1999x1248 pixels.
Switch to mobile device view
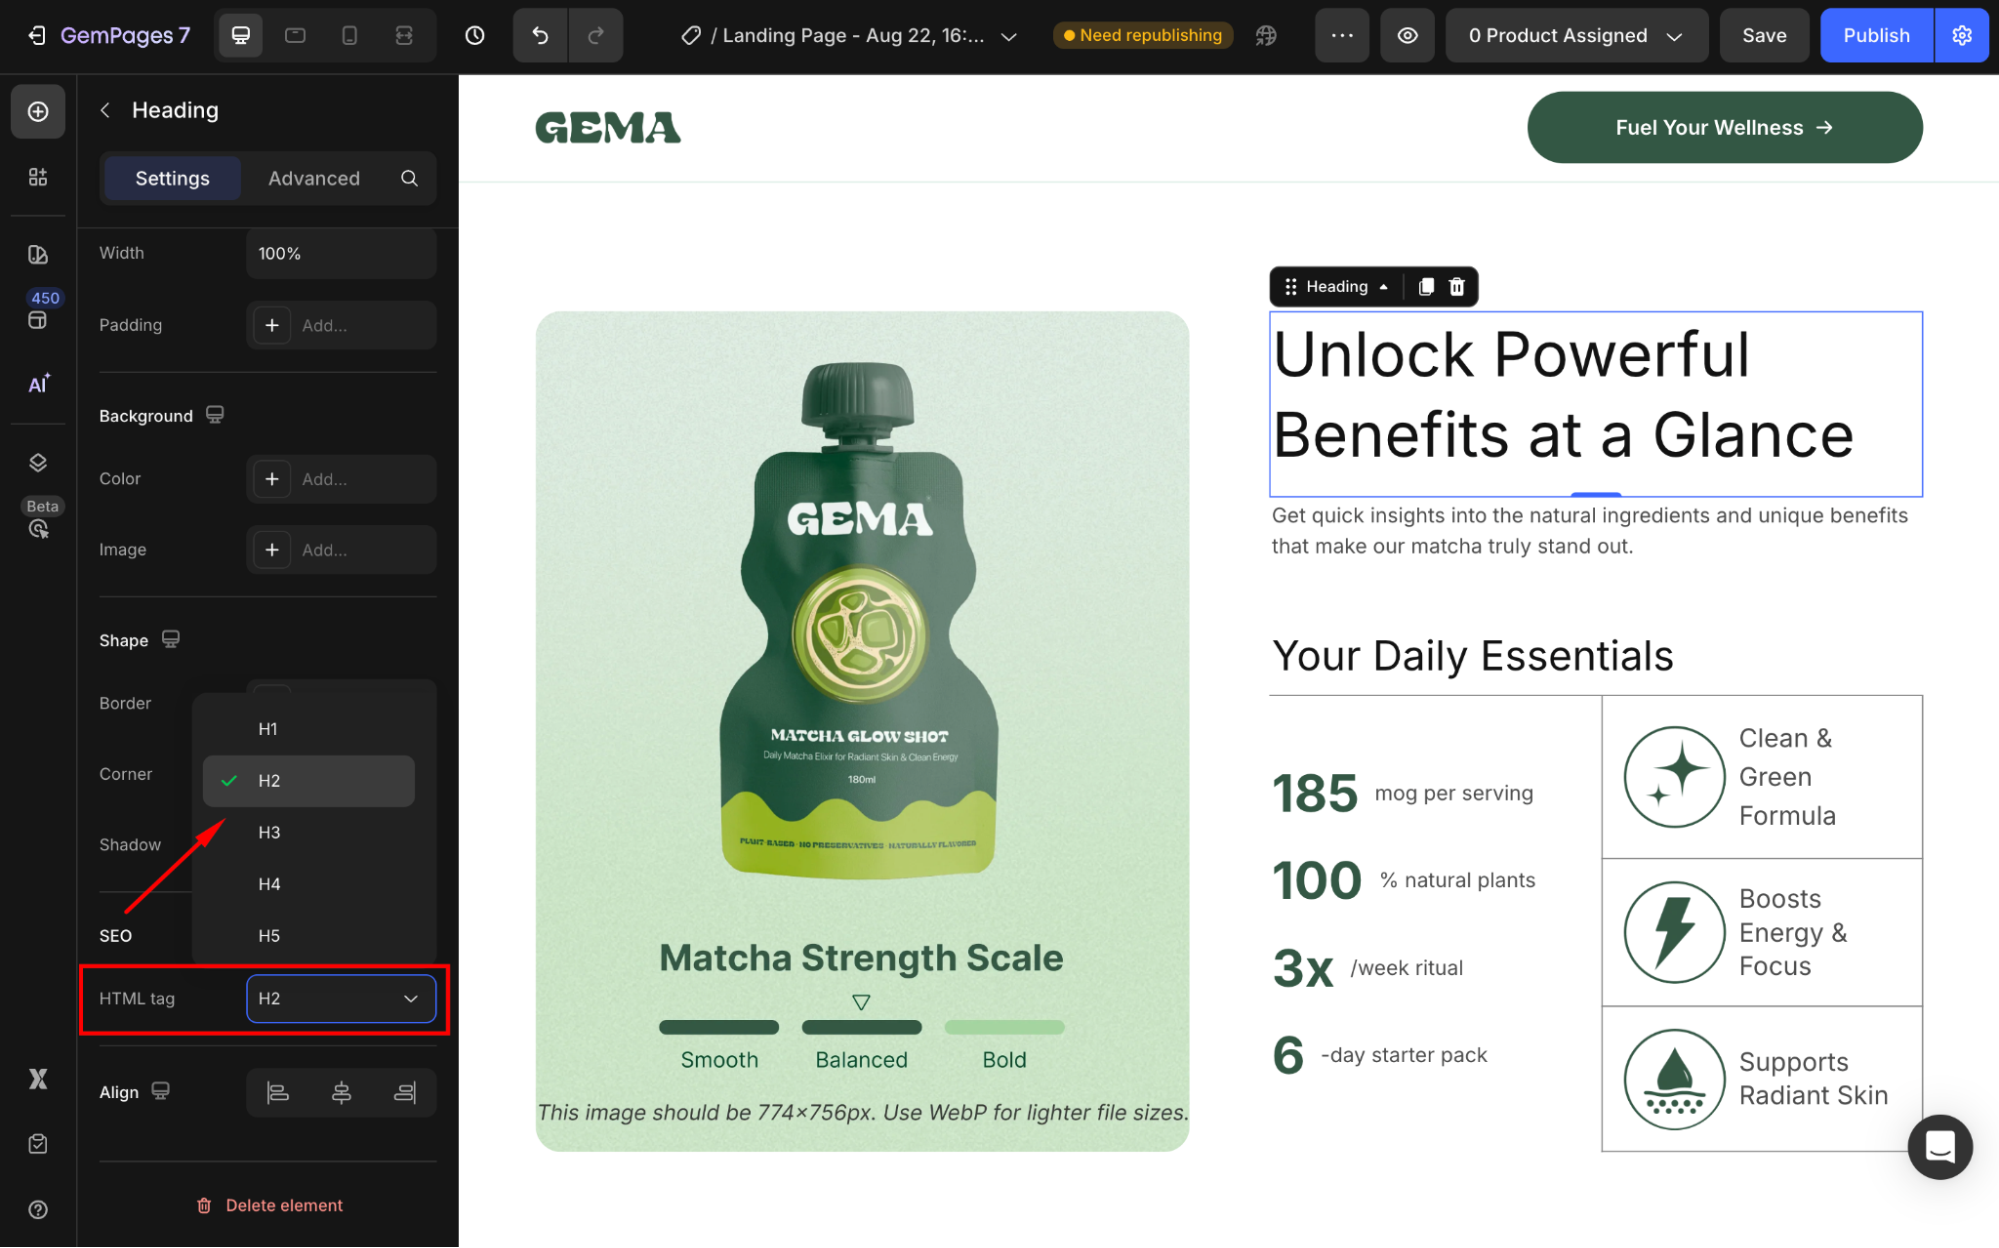tap(349, 36)
